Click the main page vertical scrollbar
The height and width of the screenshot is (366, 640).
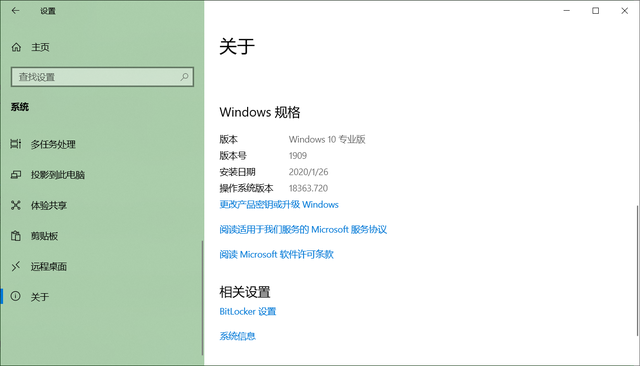pyautogui.click(x=637, y=270)
